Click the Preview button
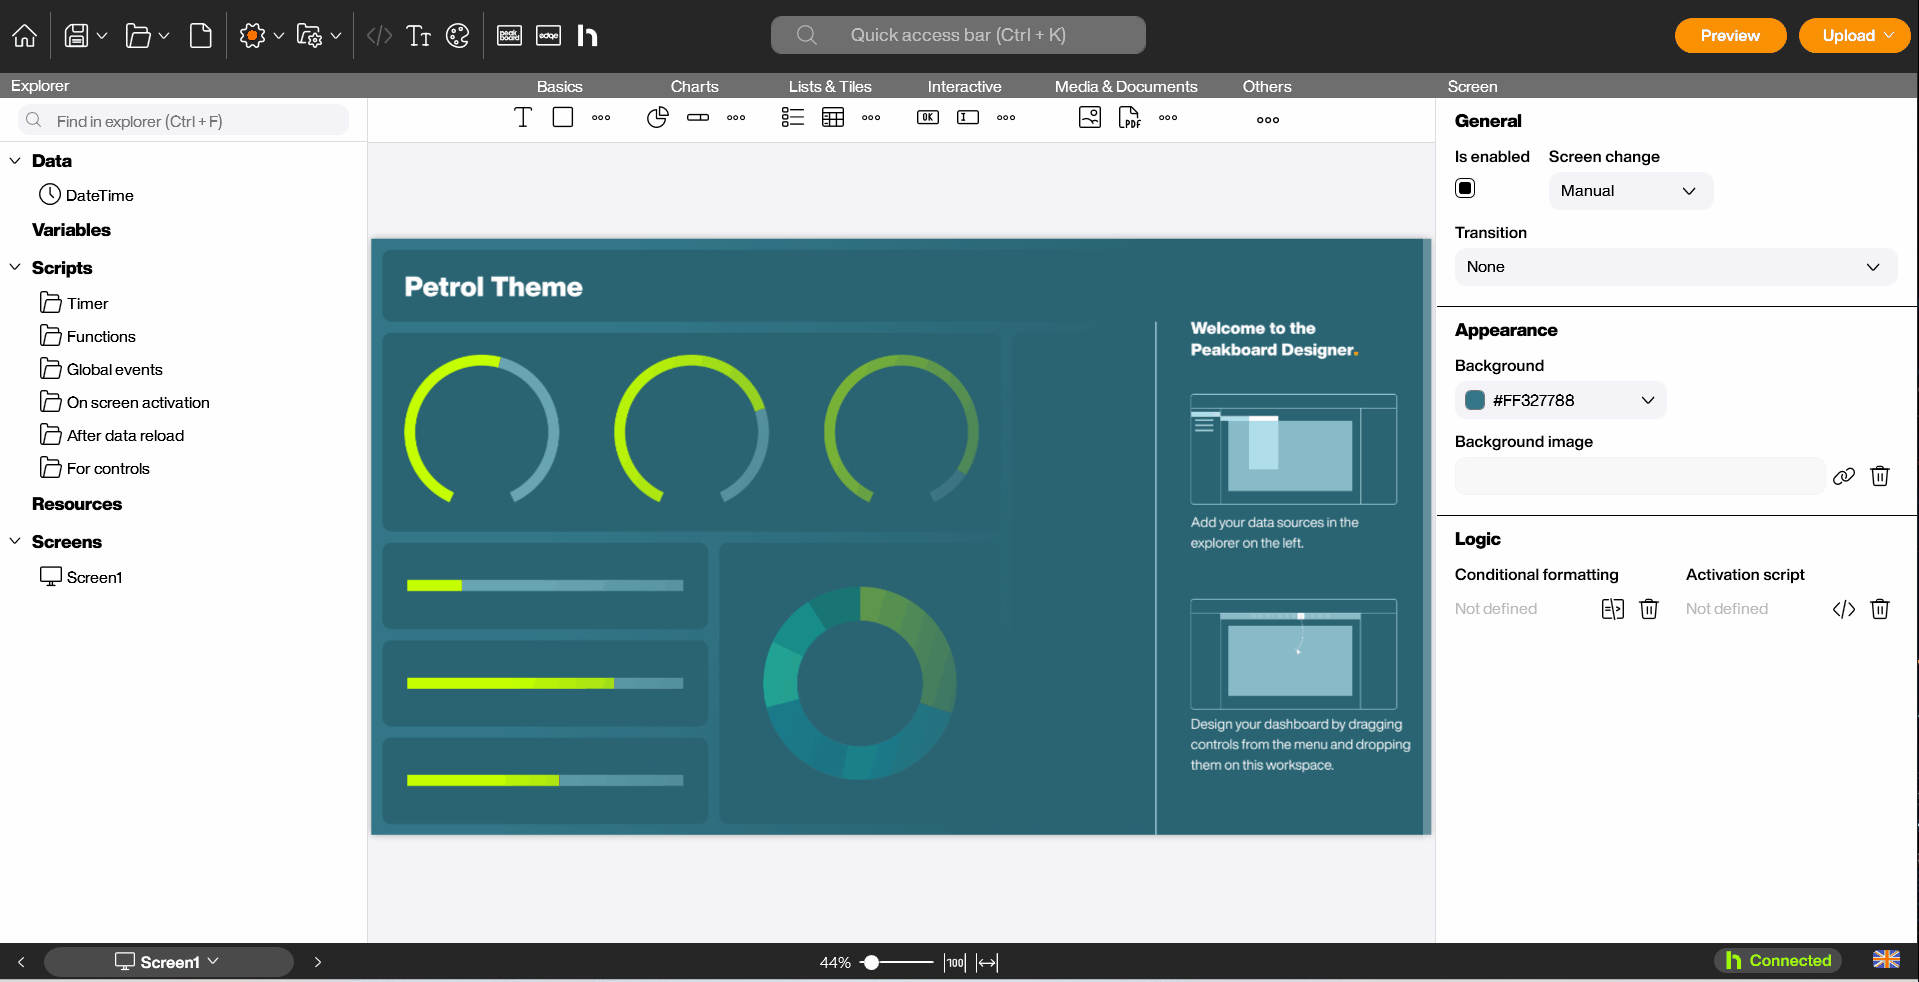 (x=1729, y=36)
